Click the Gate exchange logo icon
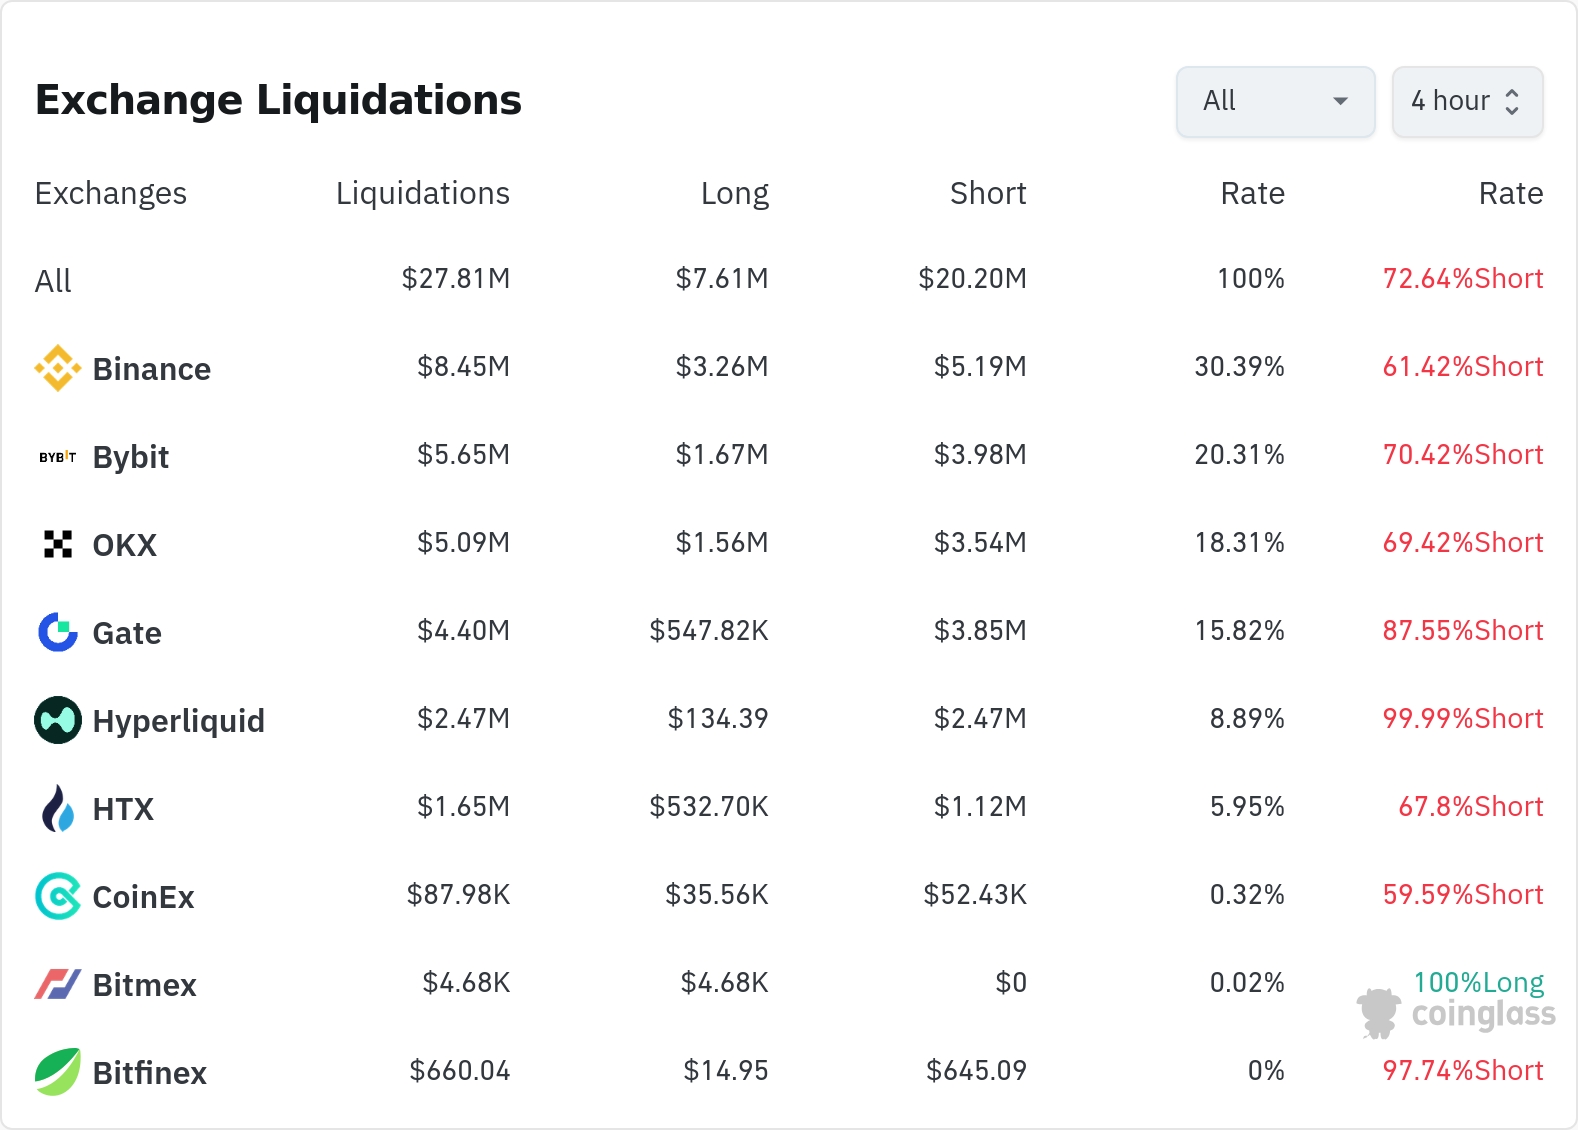 tap(58, 632)
